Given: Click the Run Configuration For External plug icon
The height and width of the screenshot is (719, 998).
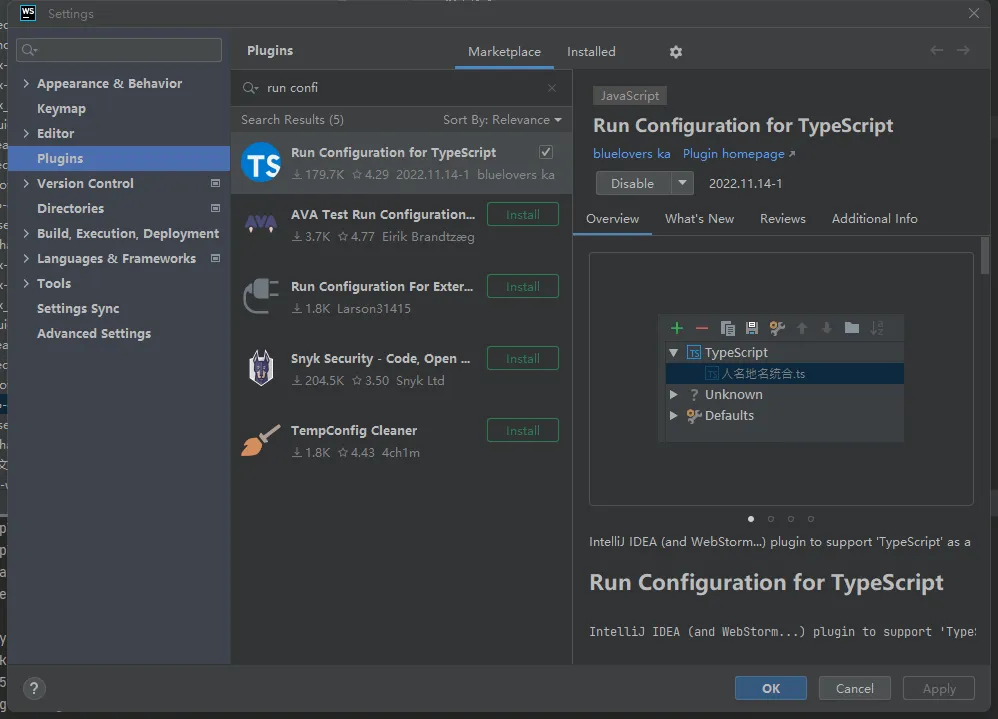Looking at the screenshot, I should pos(261,297).
